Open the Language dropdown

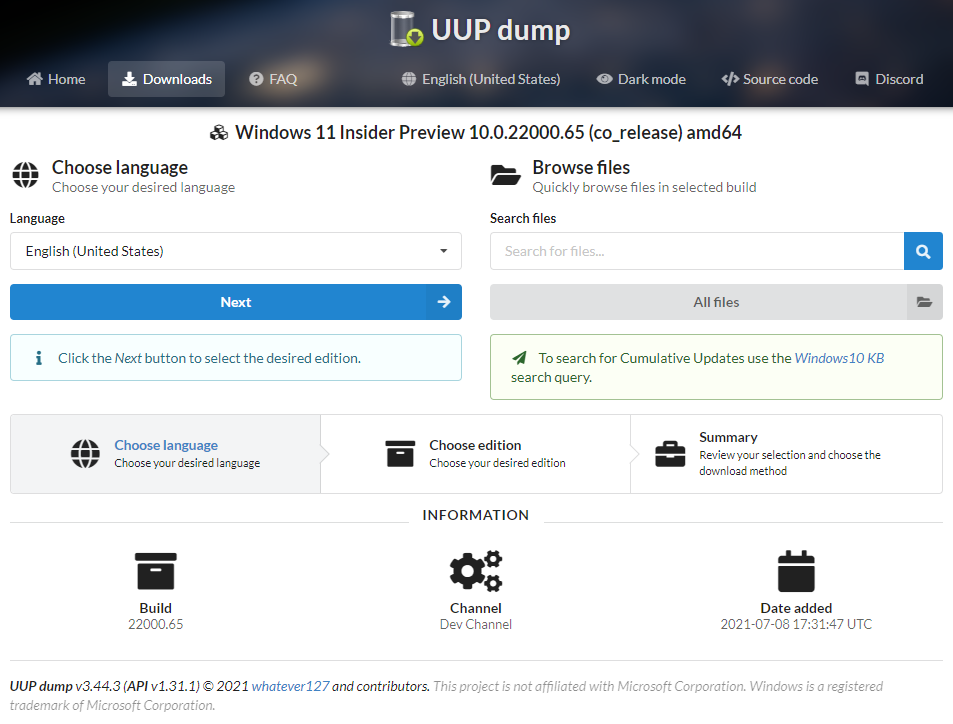pos(236,251)
